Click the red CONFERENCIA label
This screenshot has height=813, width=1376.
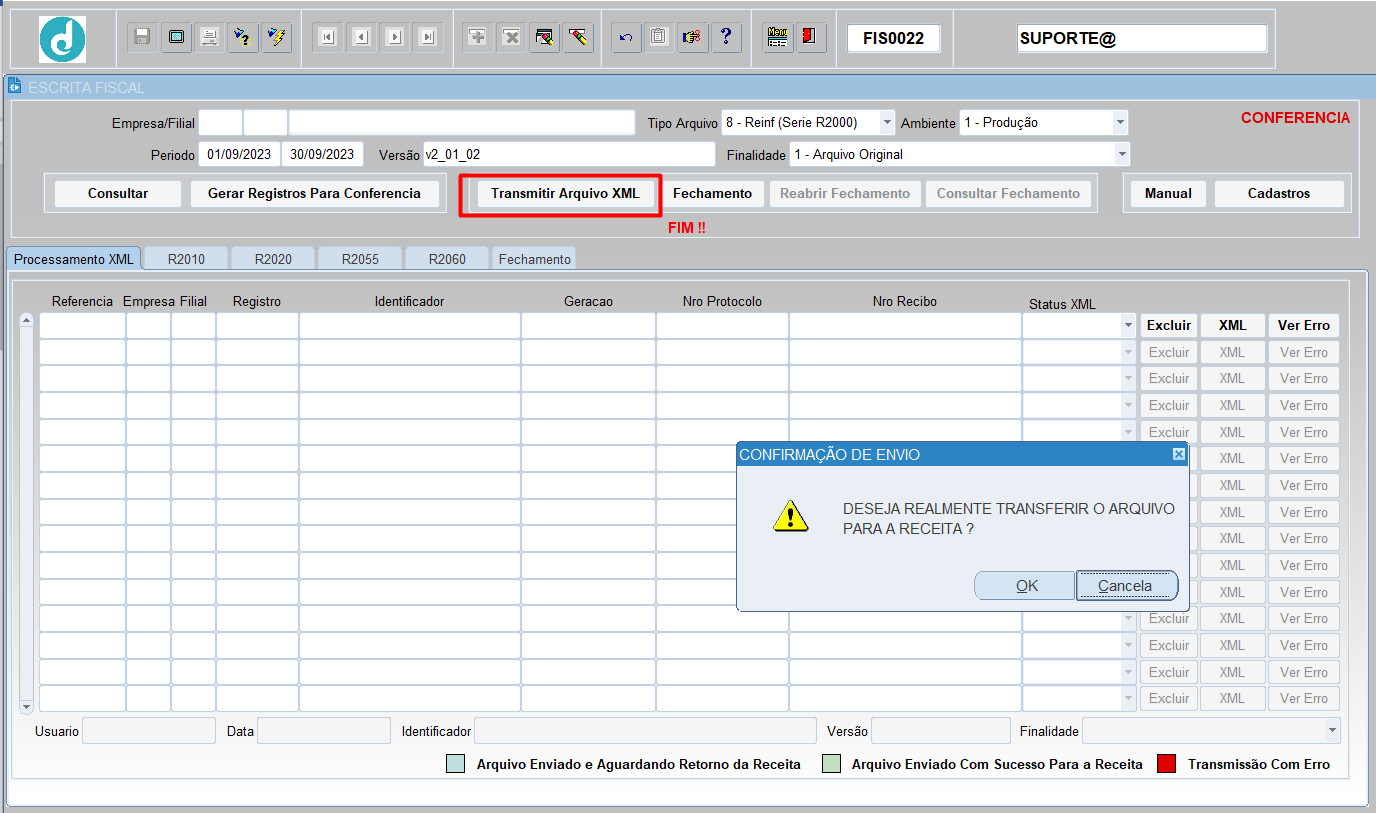tap(1295, 118)
